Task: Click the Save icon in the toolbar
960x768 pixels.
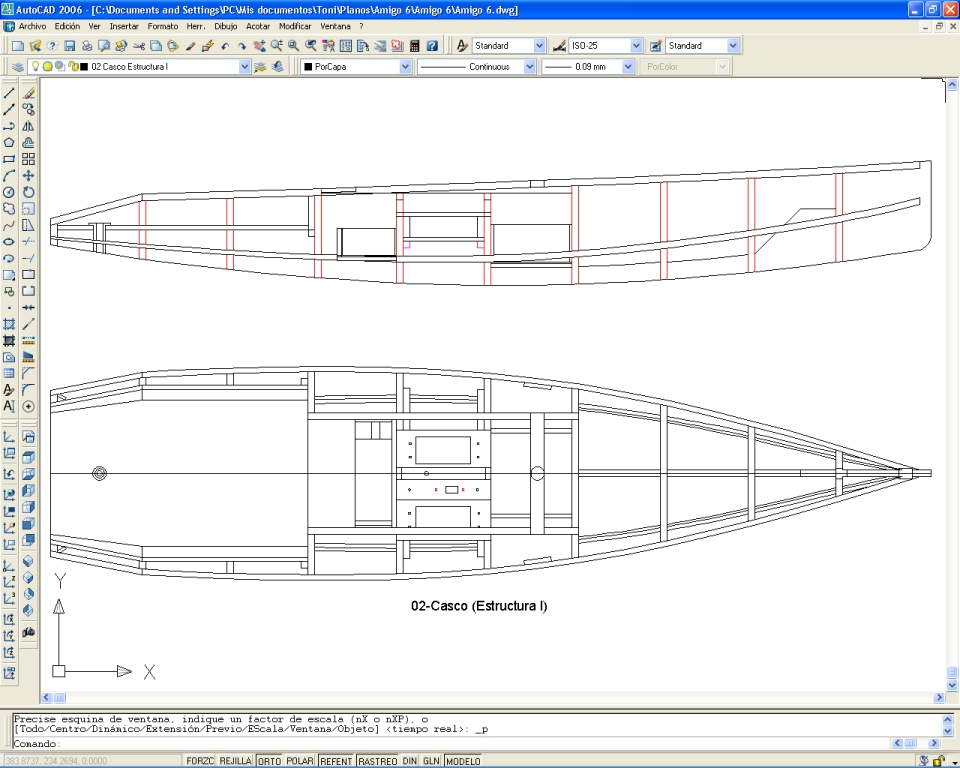Action: (x=70, y=46)
